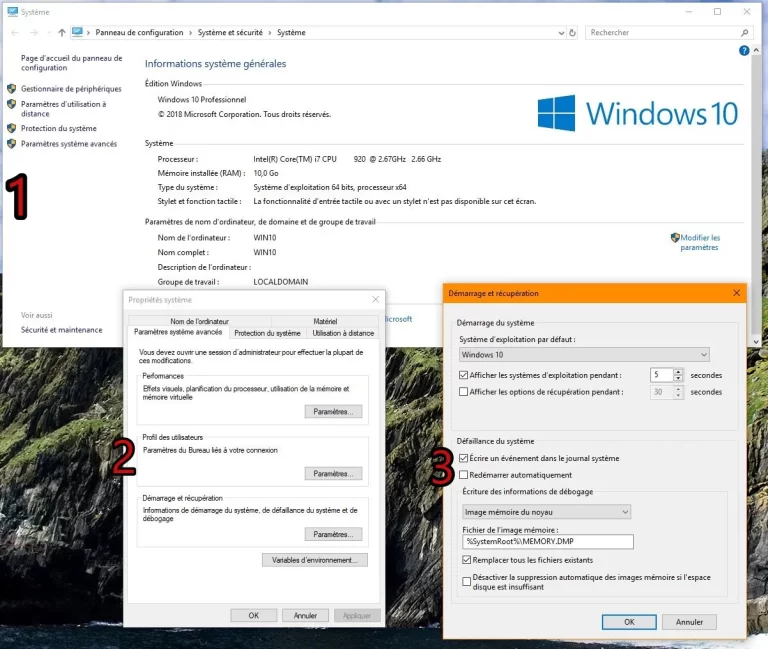The height and width of the screenshot is (649, 768).
Task: Switch to Nom de l'ordinateur tab
Action: 199,321
